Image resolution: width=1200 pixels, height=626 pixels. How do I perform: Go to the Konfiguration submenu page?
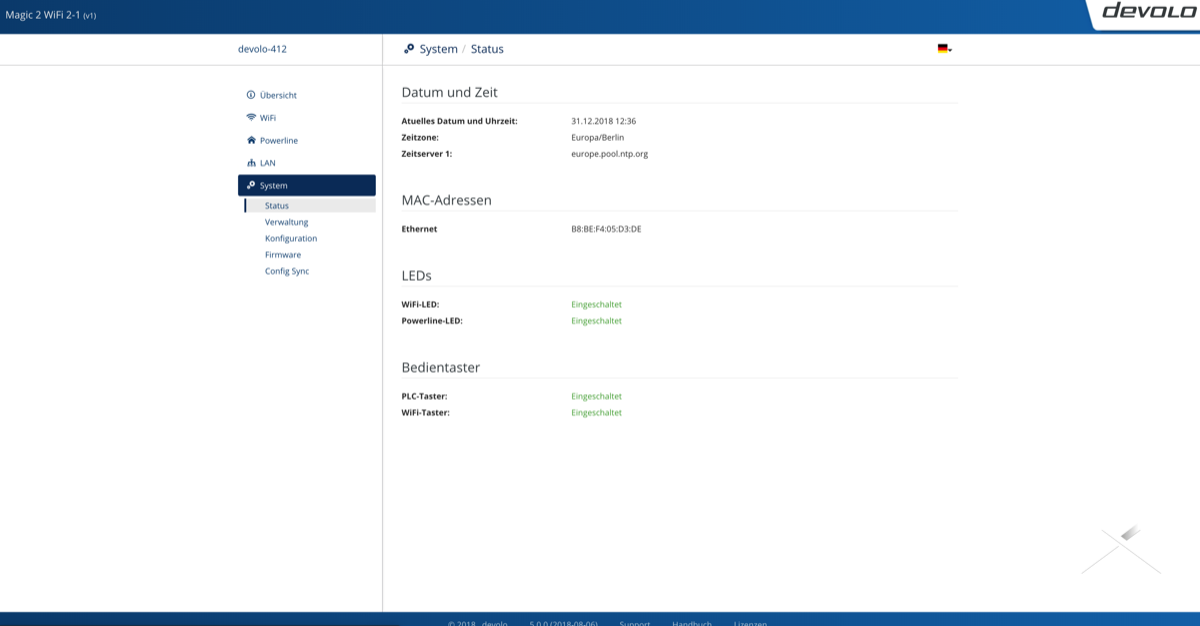(291, 239)
